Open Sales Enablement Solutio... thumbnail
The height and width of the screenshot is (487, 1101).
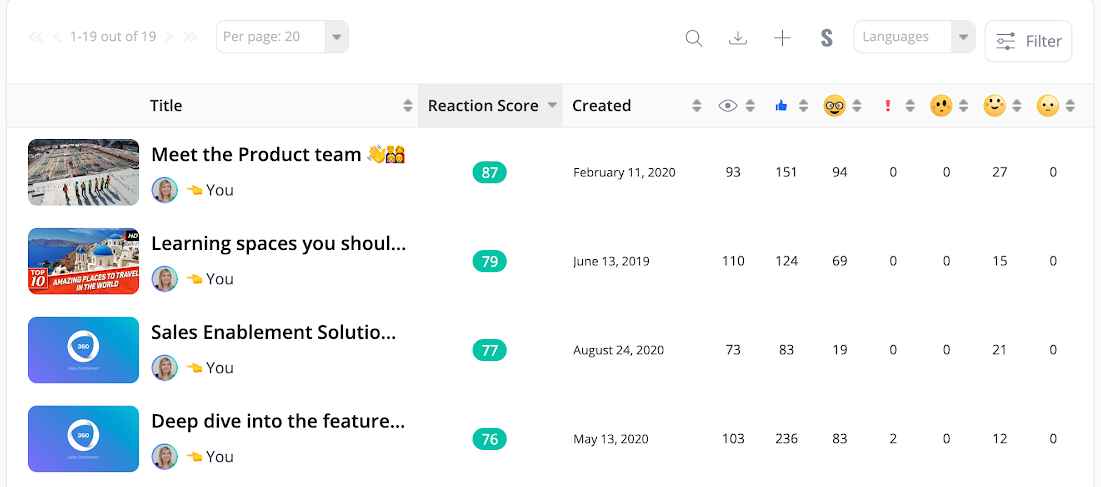(84, 350)
